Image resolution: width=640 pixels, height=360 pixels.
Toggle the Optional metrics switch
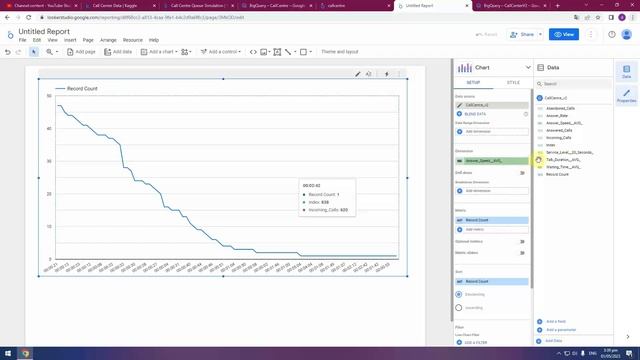[522, 242]
